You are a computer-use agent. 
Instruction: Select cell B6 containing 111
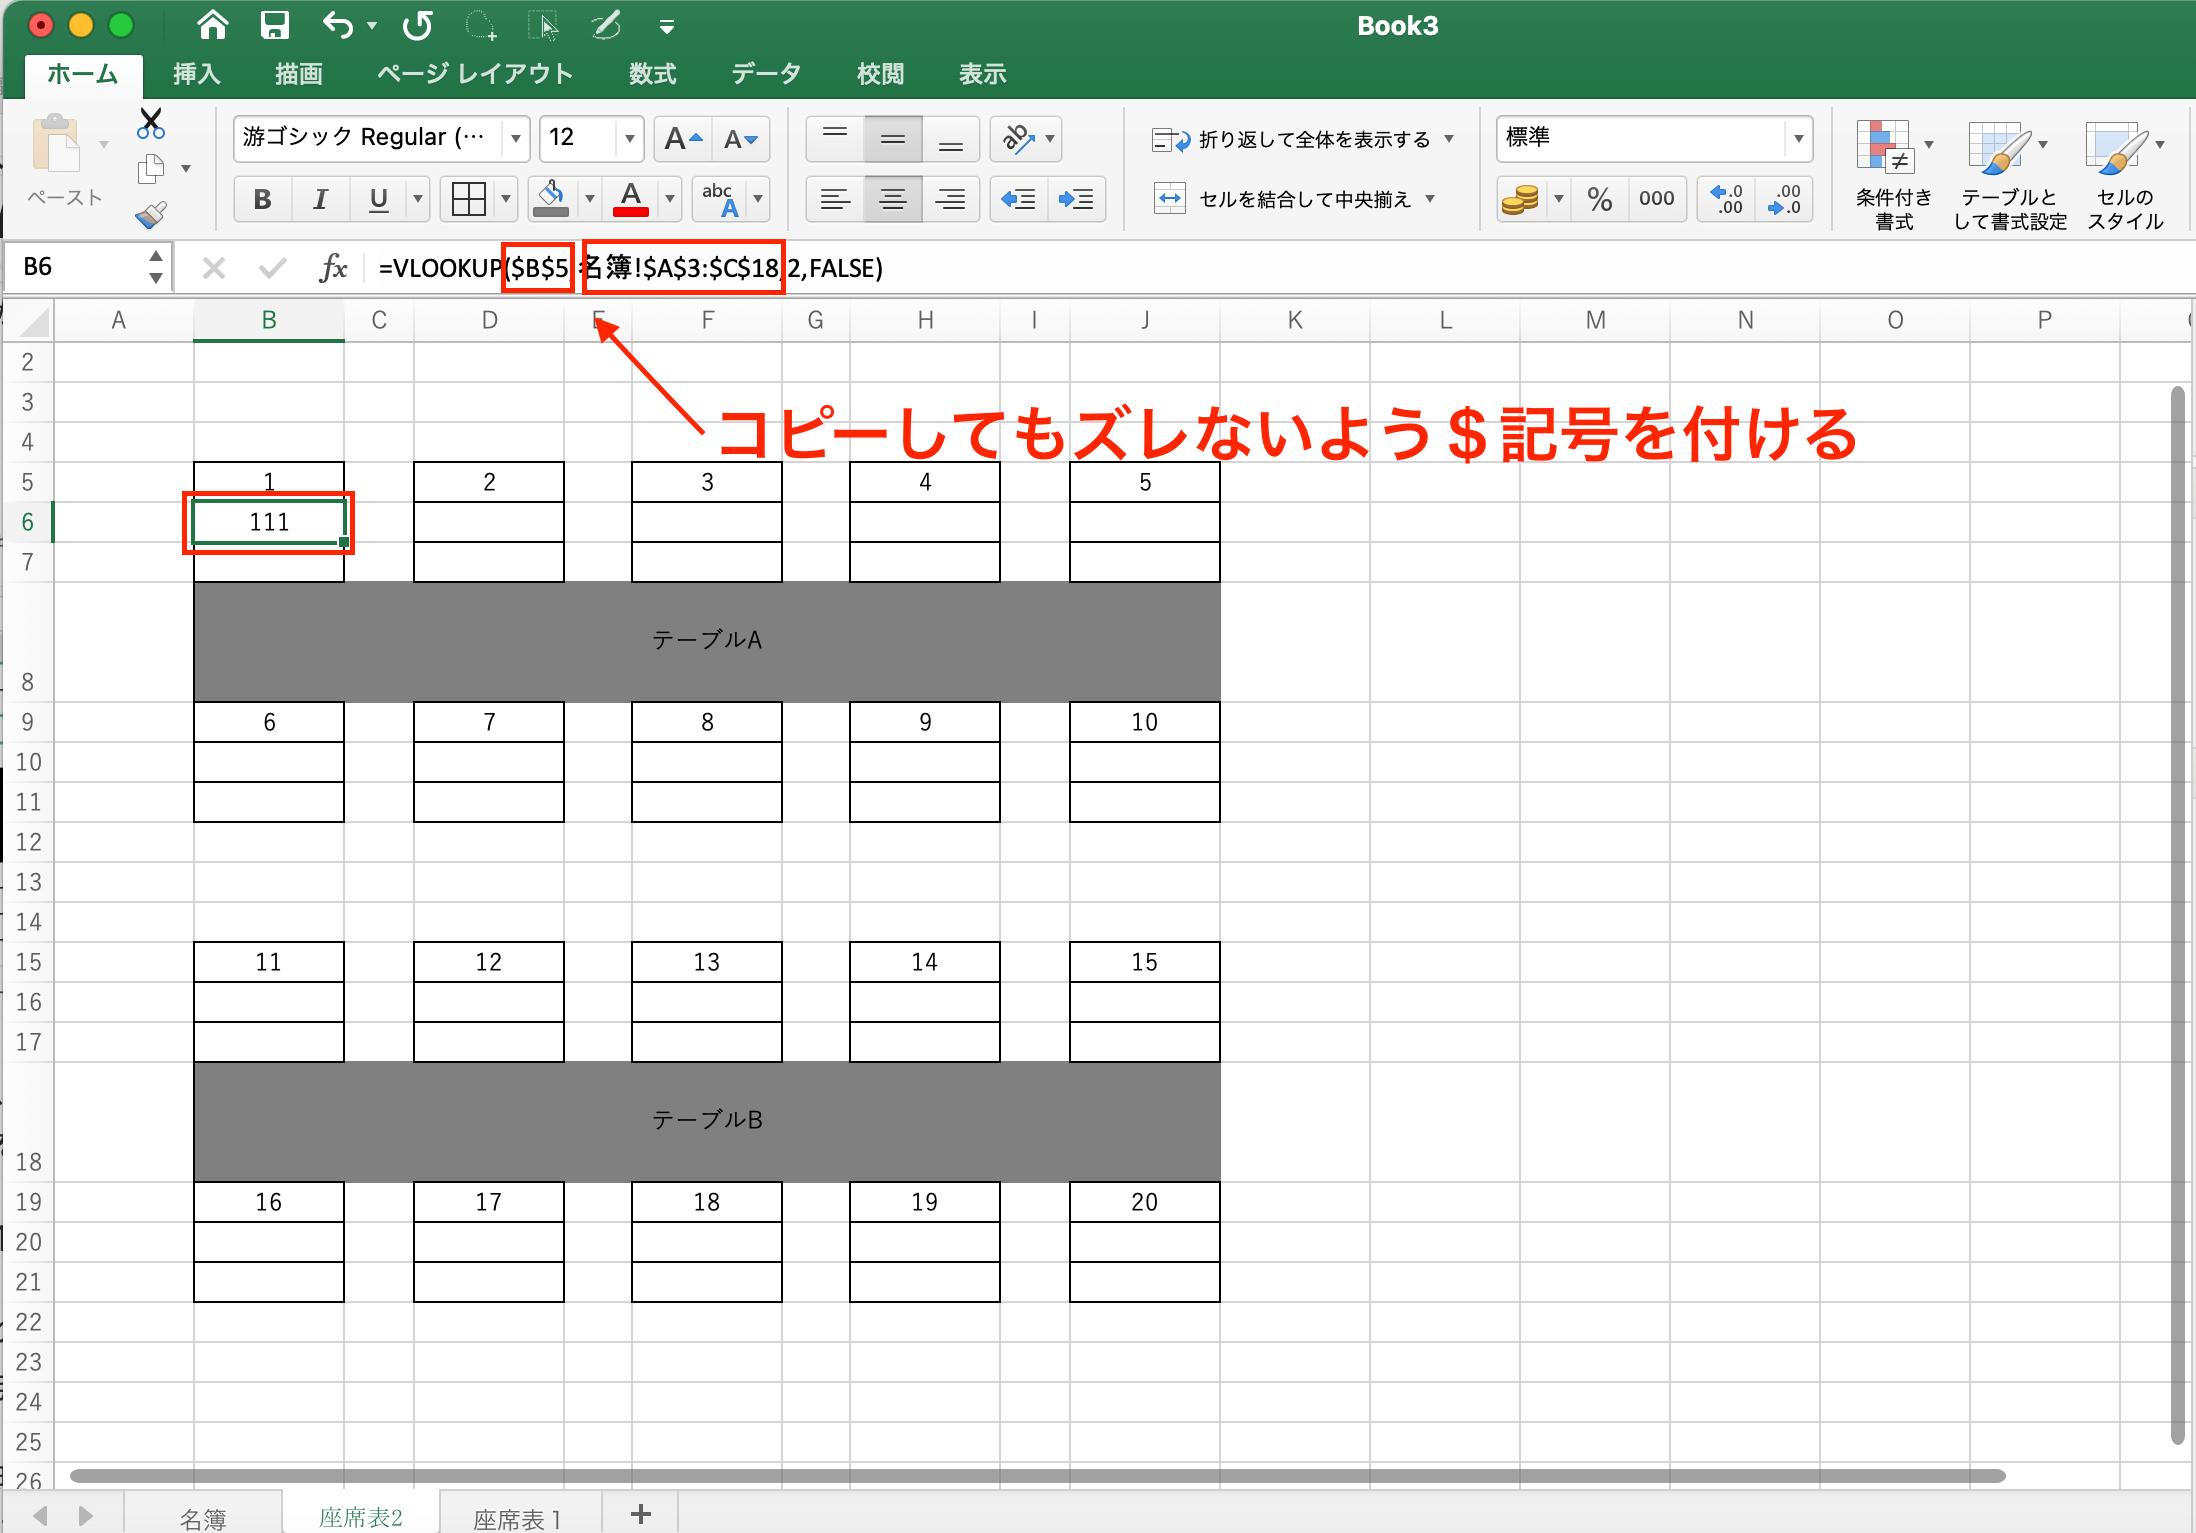pyautogui.click(x=269, y=522)
